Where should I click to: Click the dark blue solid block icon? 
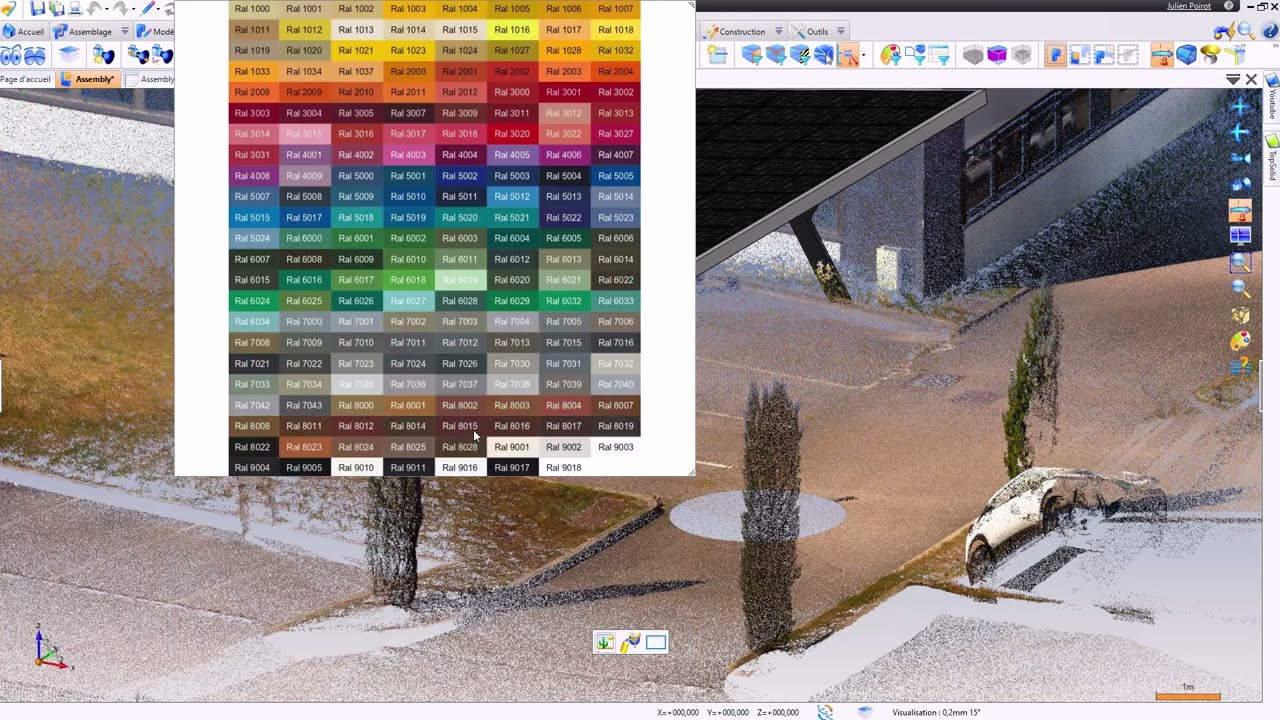(1186, 54)
